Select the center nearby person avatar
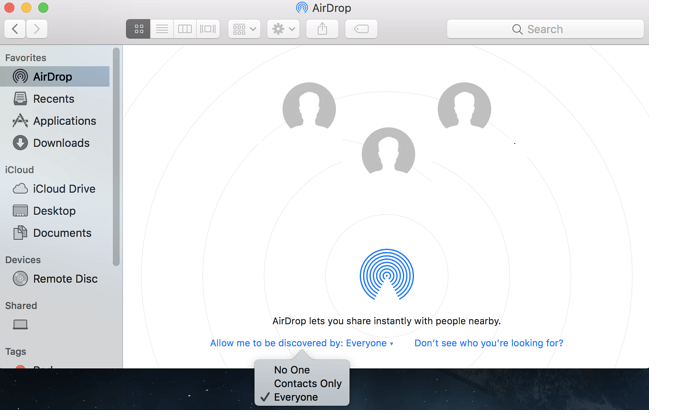Viewport: 682px width, 416px height. pyautogui.click(x=388, y=151)
